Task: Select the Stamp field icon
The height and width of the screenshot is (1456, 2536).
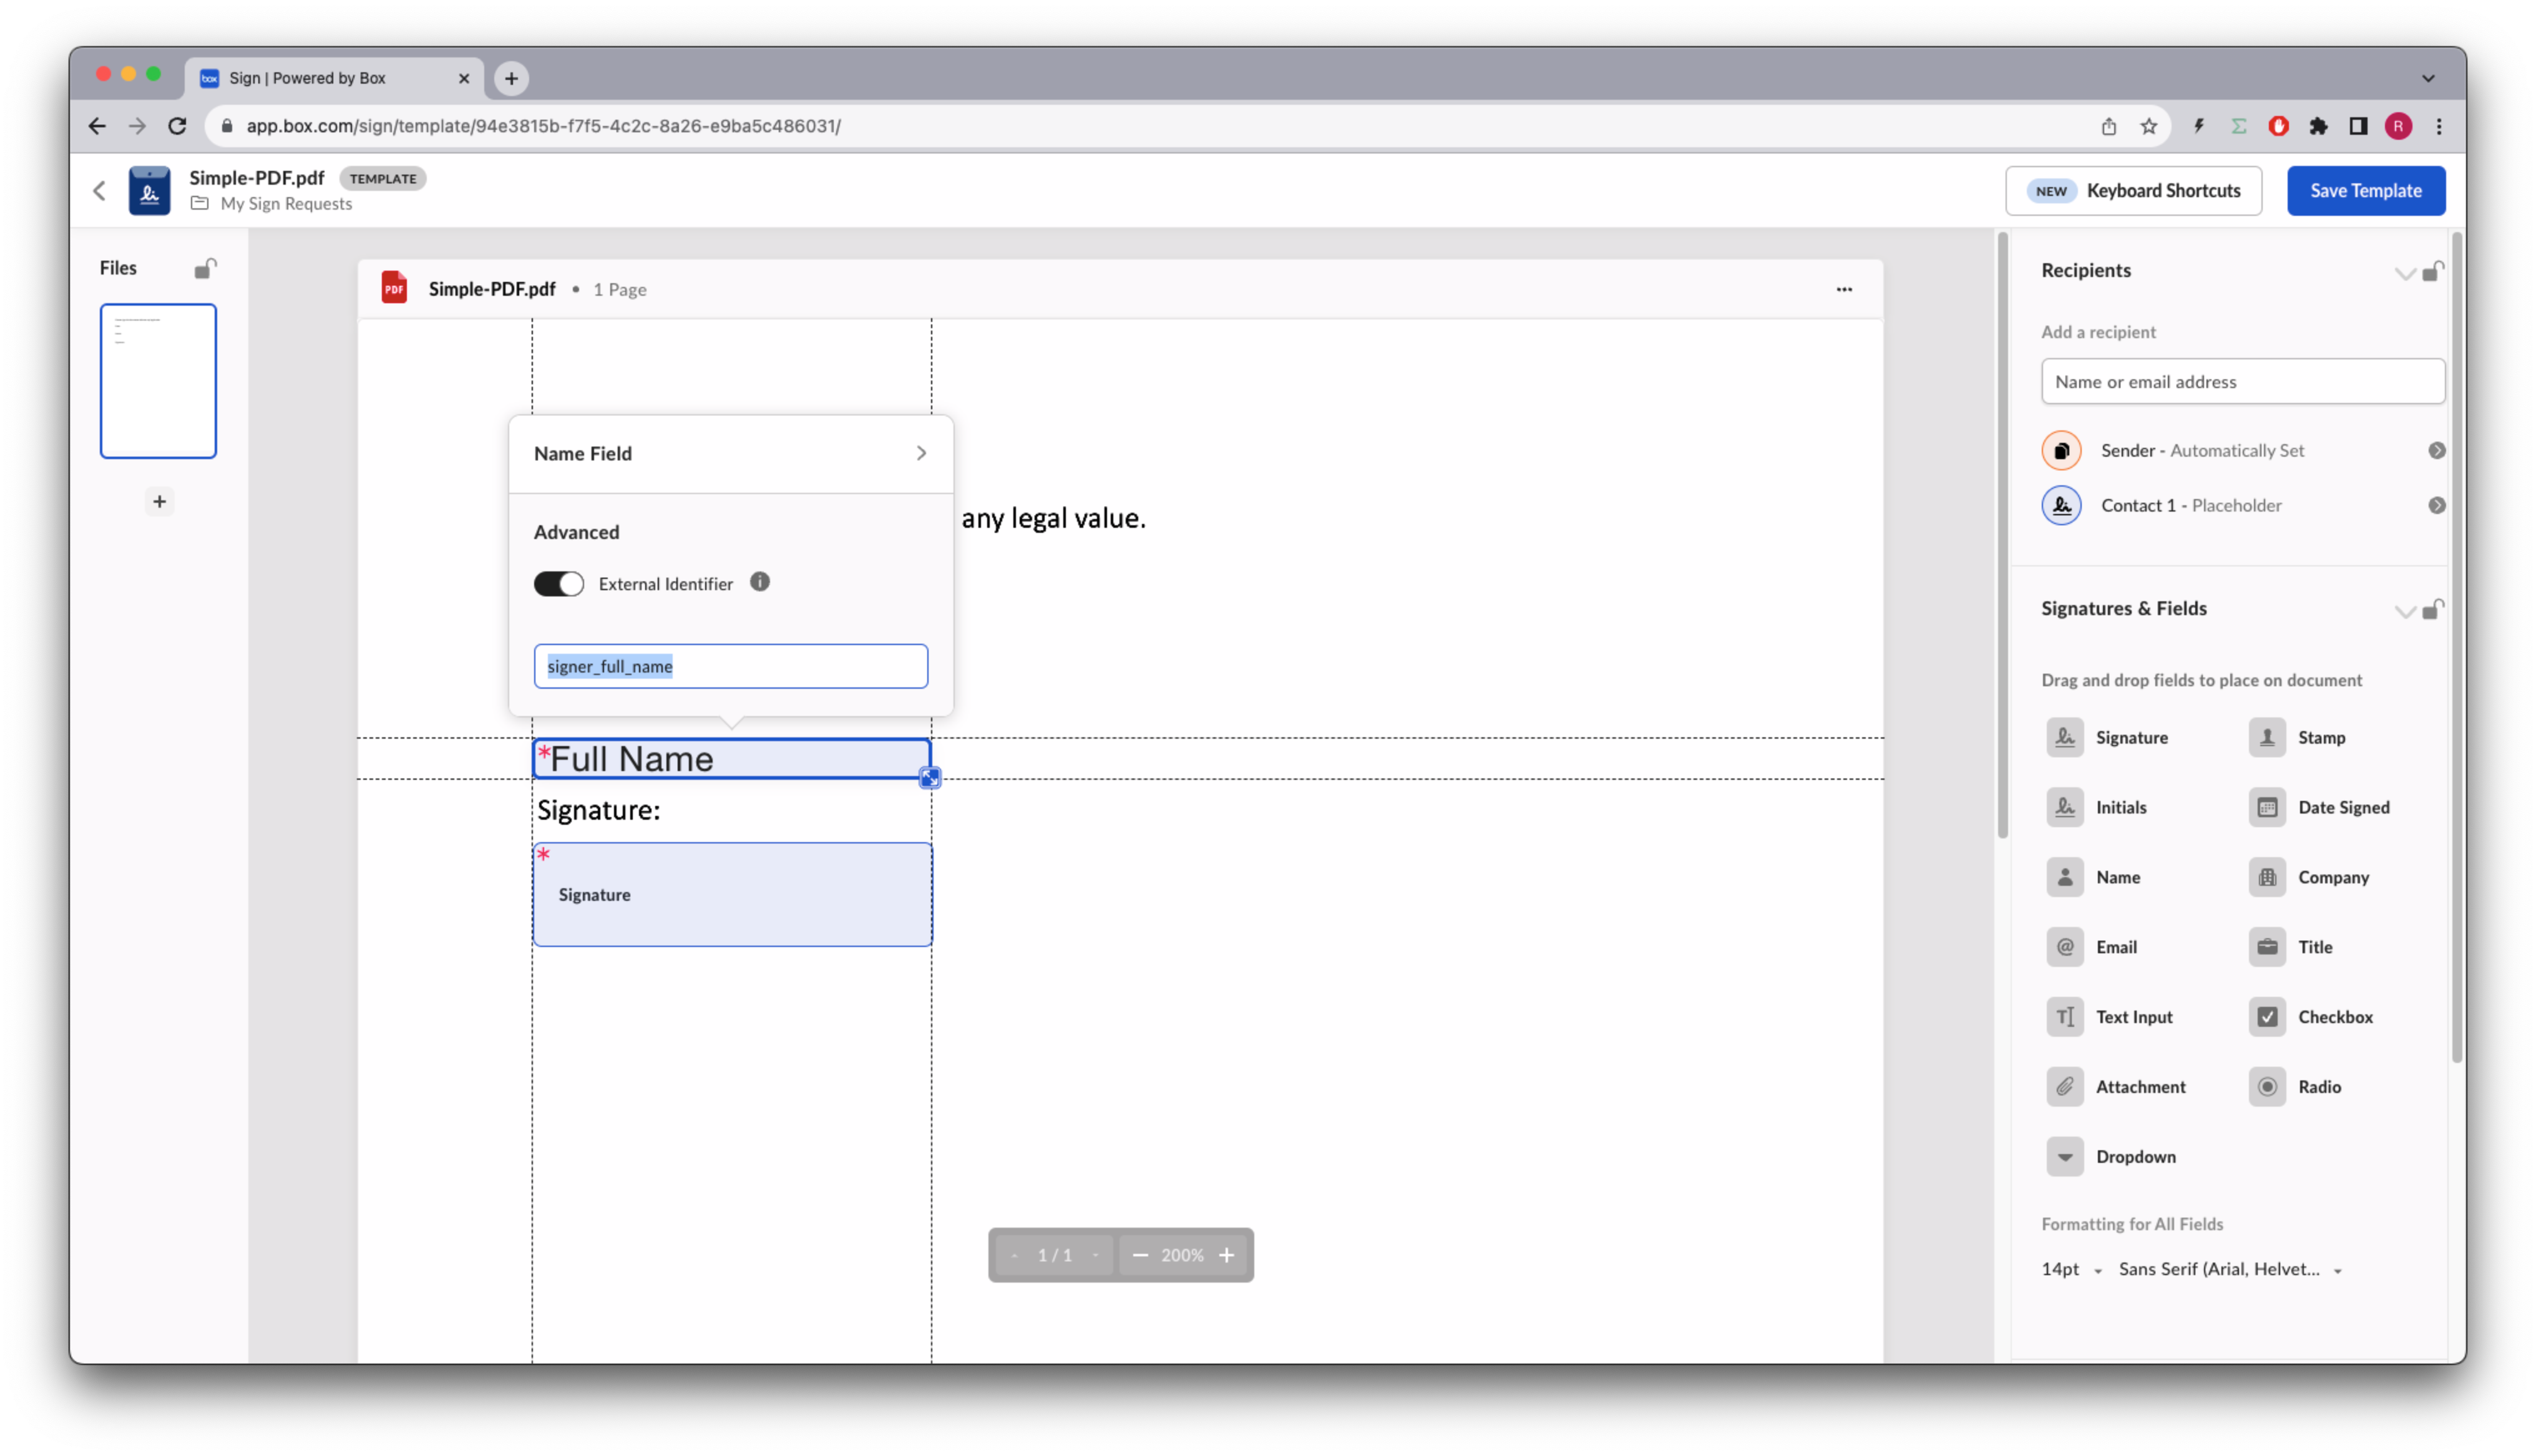Action: click(x=2267, y=737)
